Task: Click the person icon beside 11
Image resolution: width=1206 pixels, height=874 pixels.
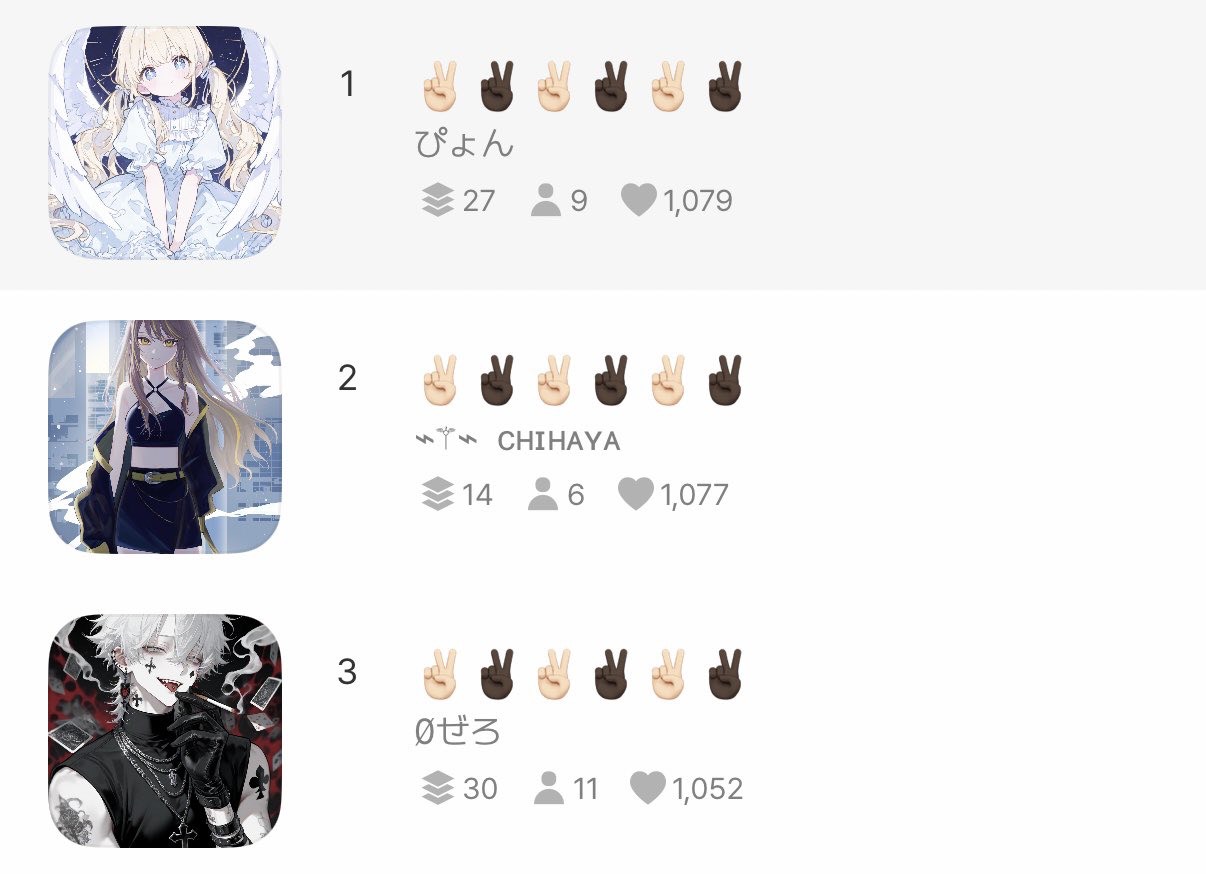Action: pos(548,788)
